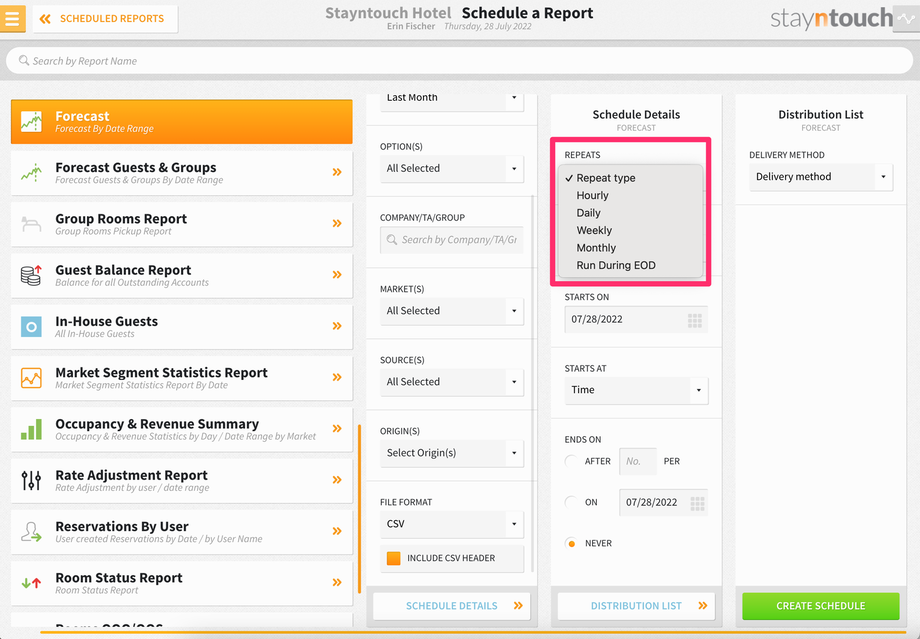
Task: Click the Occupancy & Revenue bar chart icon
Action: coord(31,429)
